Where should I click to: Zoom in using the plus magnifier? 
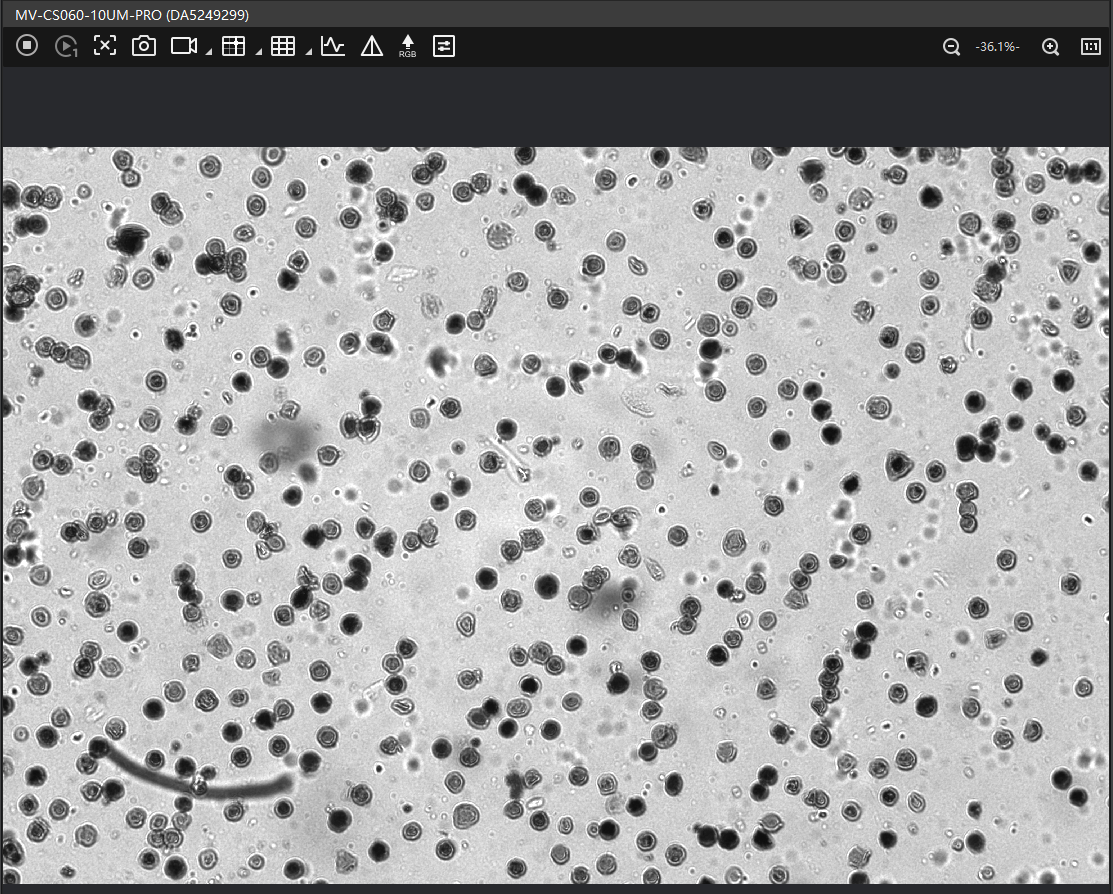pyautogui.click(x=1050, y=47)
